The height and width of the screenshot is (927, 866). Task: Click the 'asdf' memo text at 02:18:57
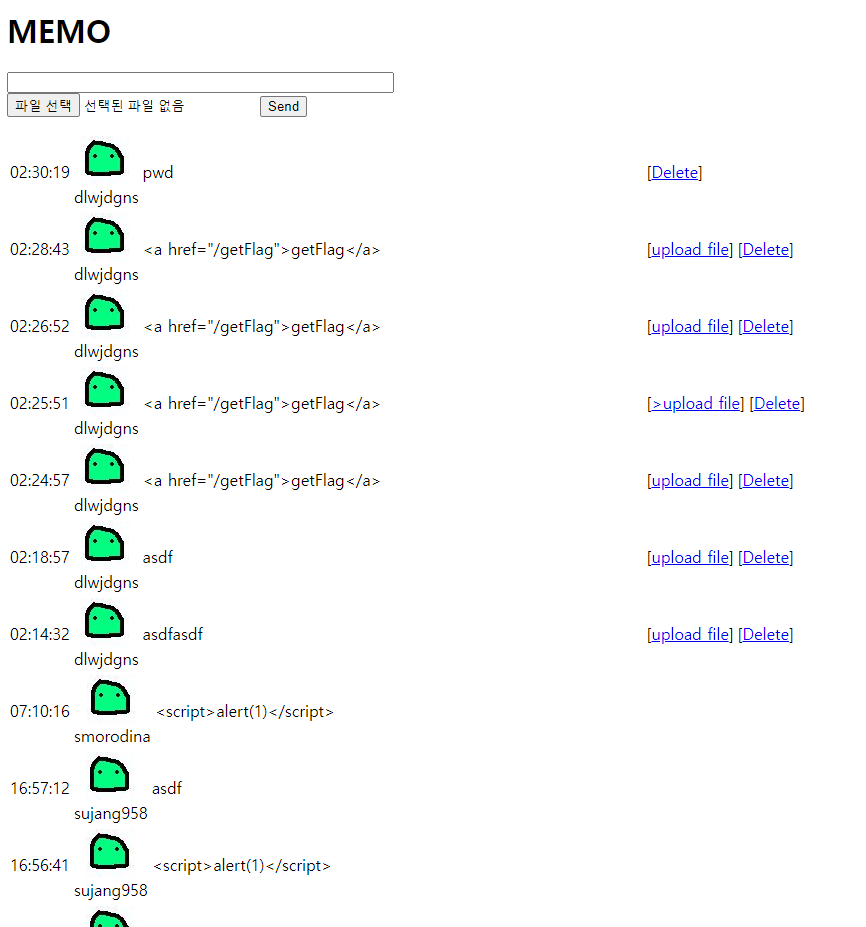pos(158,558)
